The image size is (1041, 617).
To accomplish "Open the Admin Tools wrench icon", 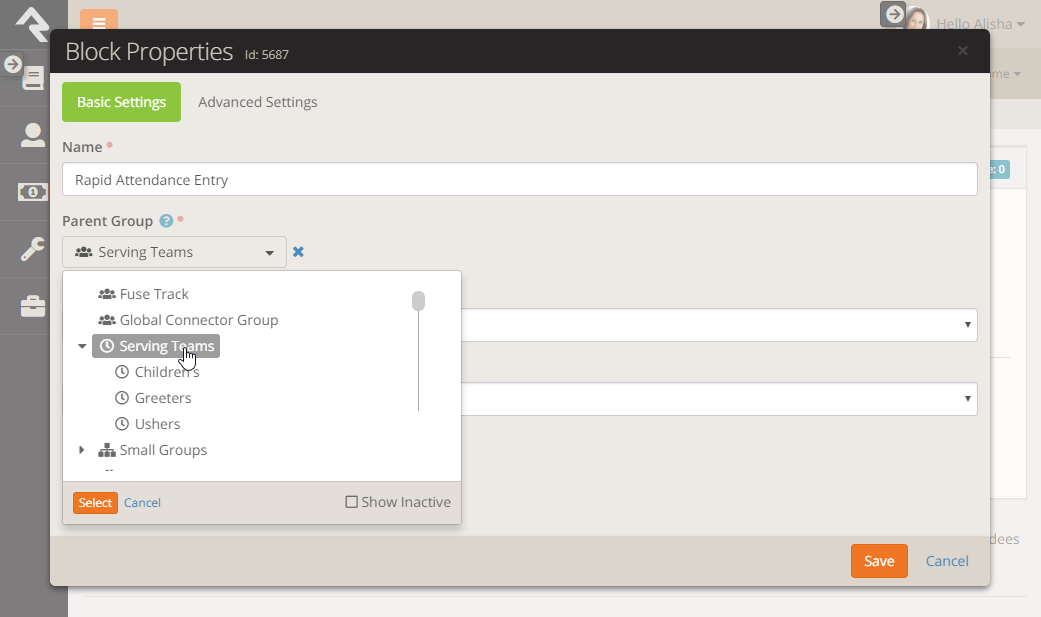I will pos(33,249).
